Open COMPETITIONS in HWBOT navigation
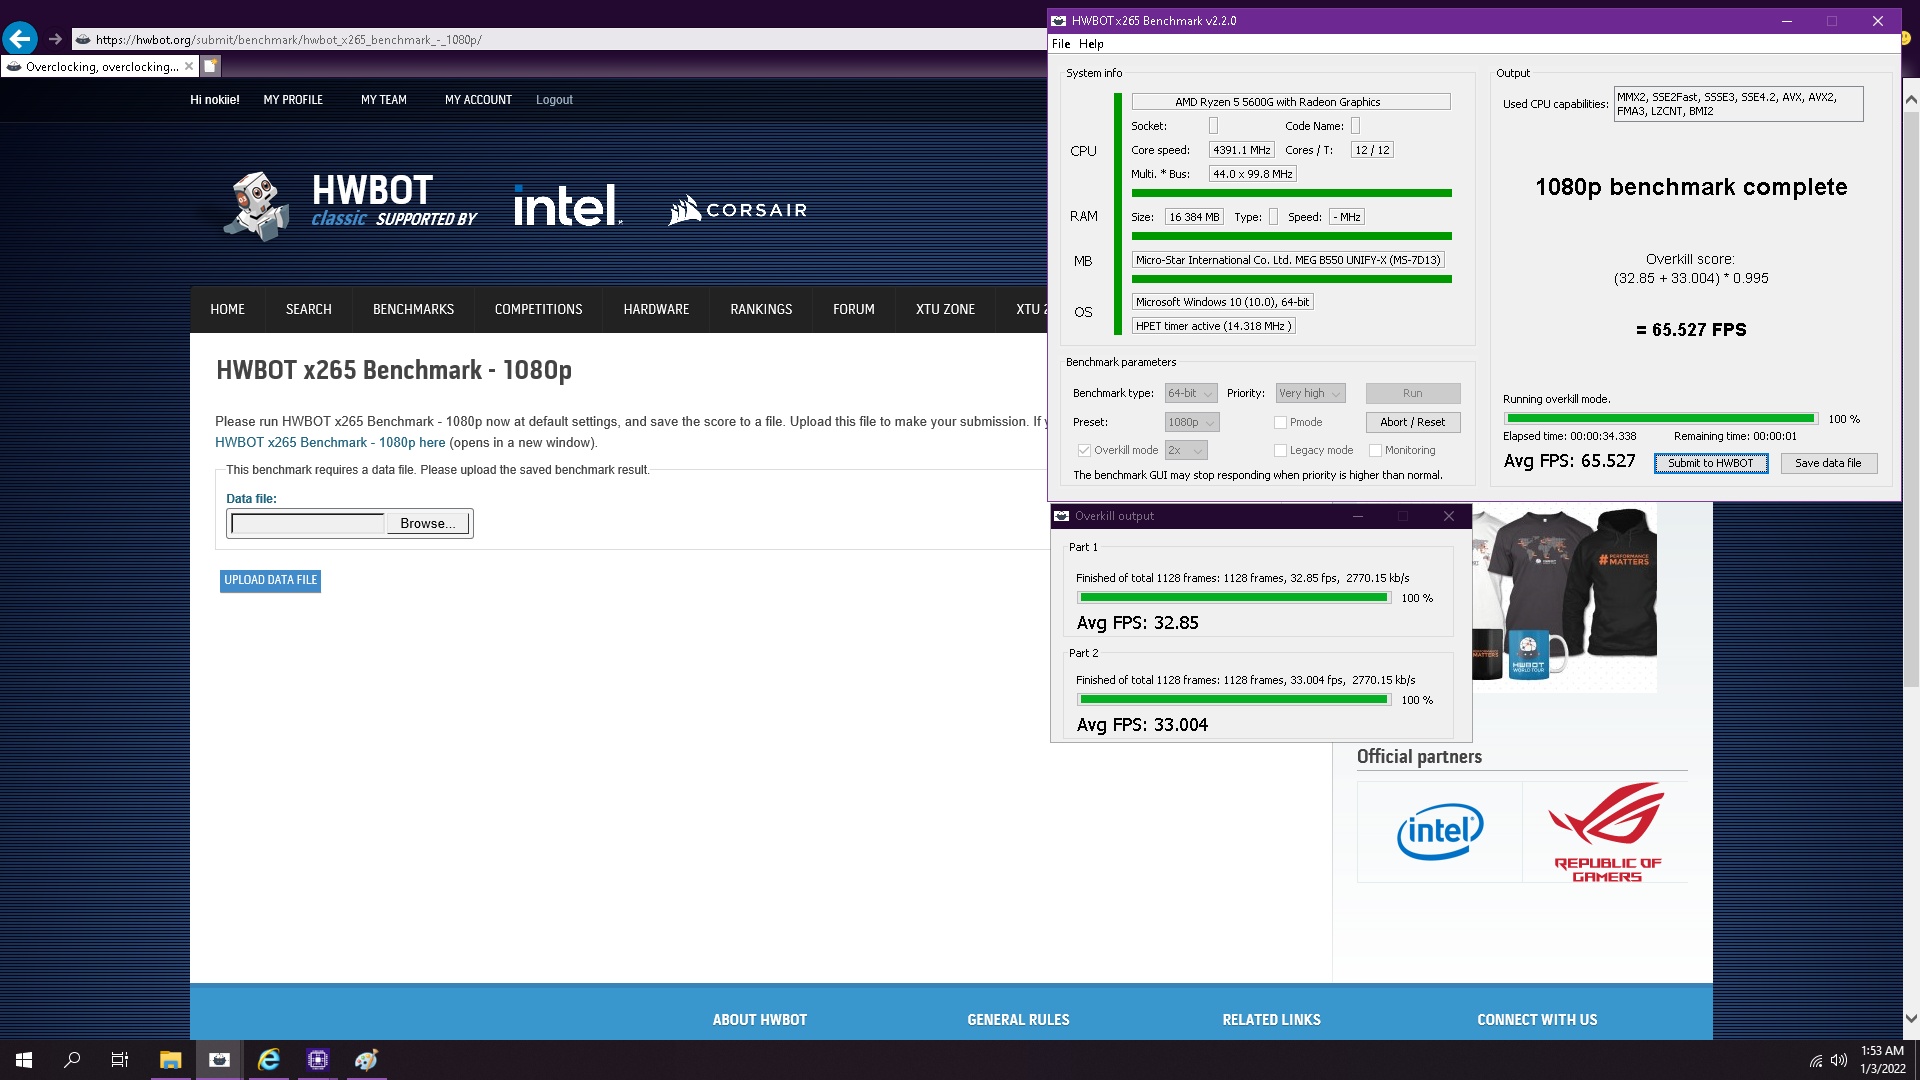This screenshot has width=1920, height=1080. point(538,309)
